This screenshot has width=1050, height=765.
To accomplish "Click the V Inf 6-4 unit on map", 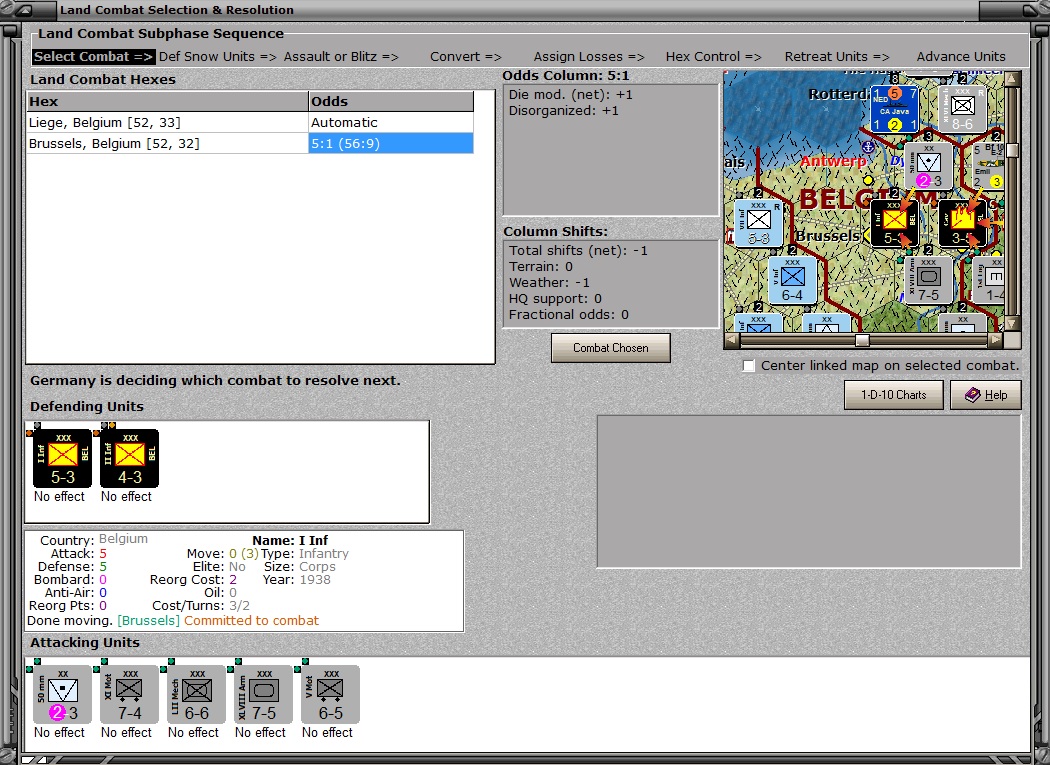I will 792,281.
